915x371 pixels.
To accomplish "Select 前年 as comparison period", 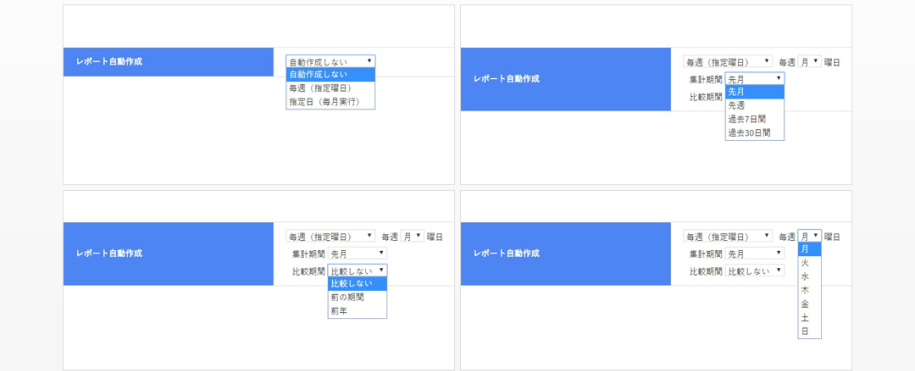I will pos(357,312).
